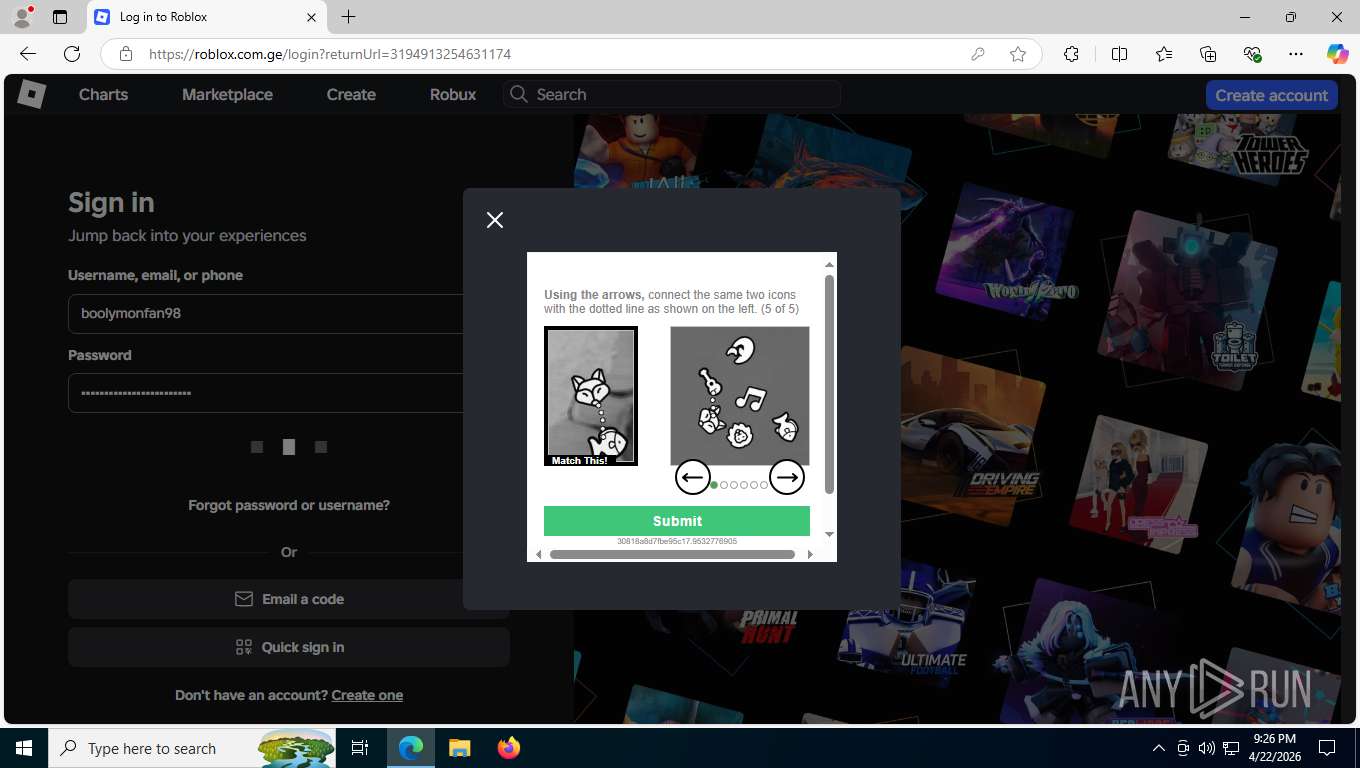
Task: Submit the captcha answer
Action: [x=677, y=521]
